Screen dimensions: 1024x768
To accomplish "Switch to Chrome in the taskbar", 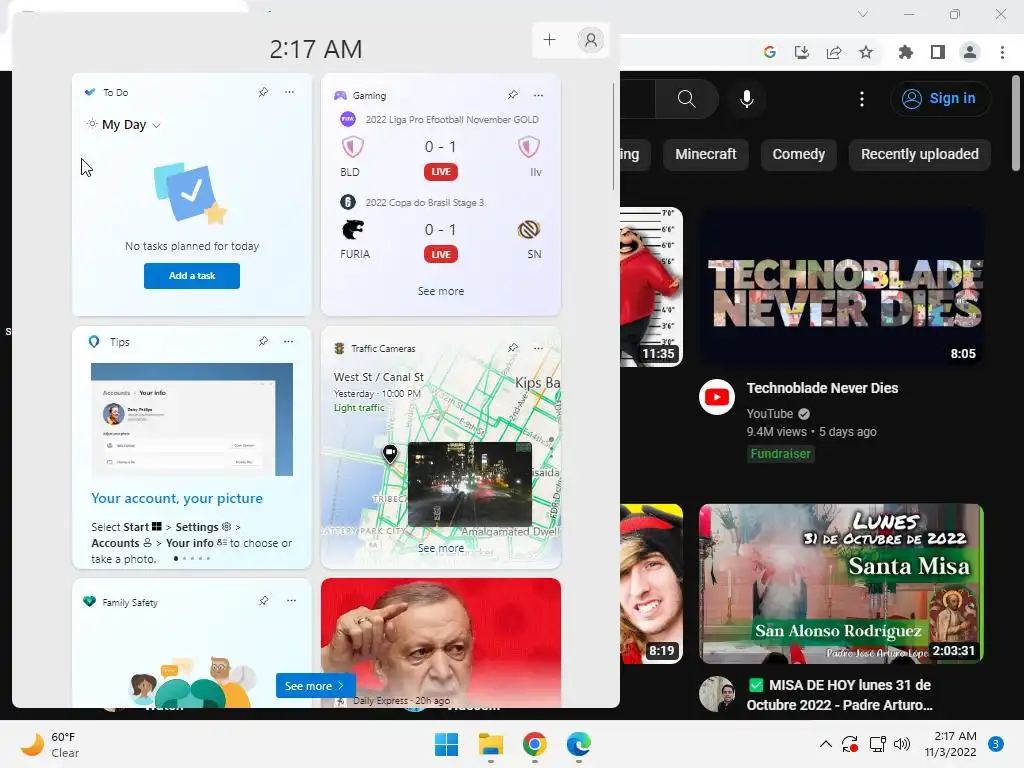I will (x=535, y=744).
